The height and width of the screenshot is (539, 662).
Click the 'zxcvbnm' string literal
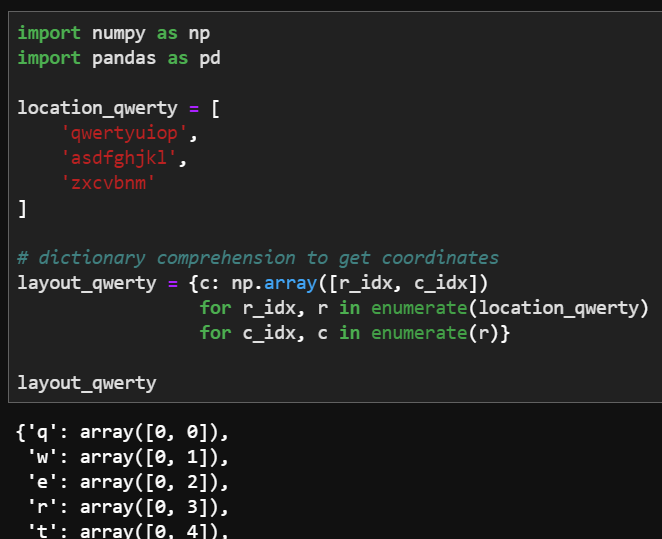110,183
